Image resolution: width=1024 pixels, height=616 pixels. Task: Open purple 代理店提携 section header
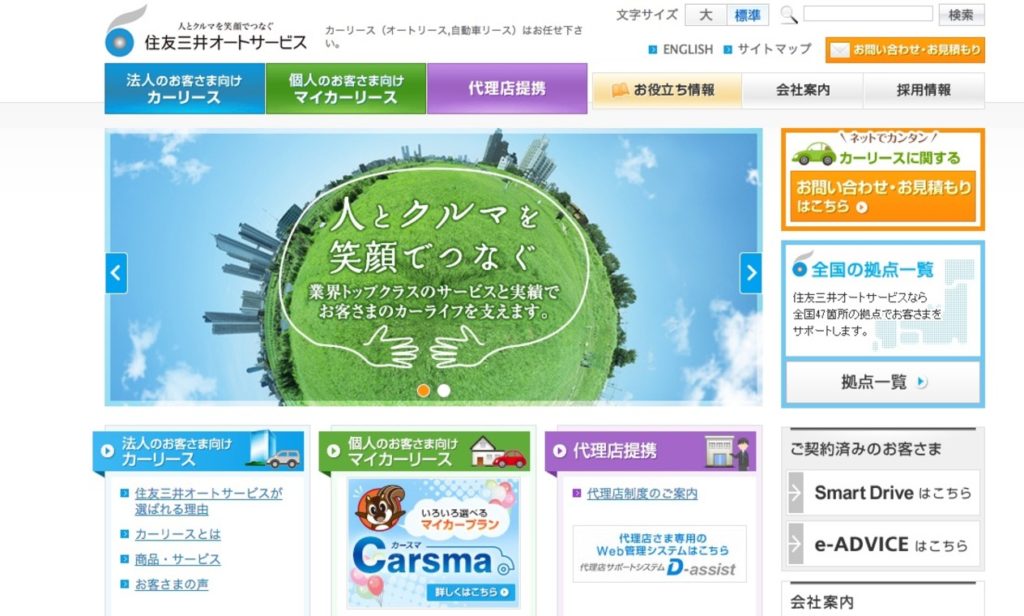pyautogui.click(x=650, y=451)
